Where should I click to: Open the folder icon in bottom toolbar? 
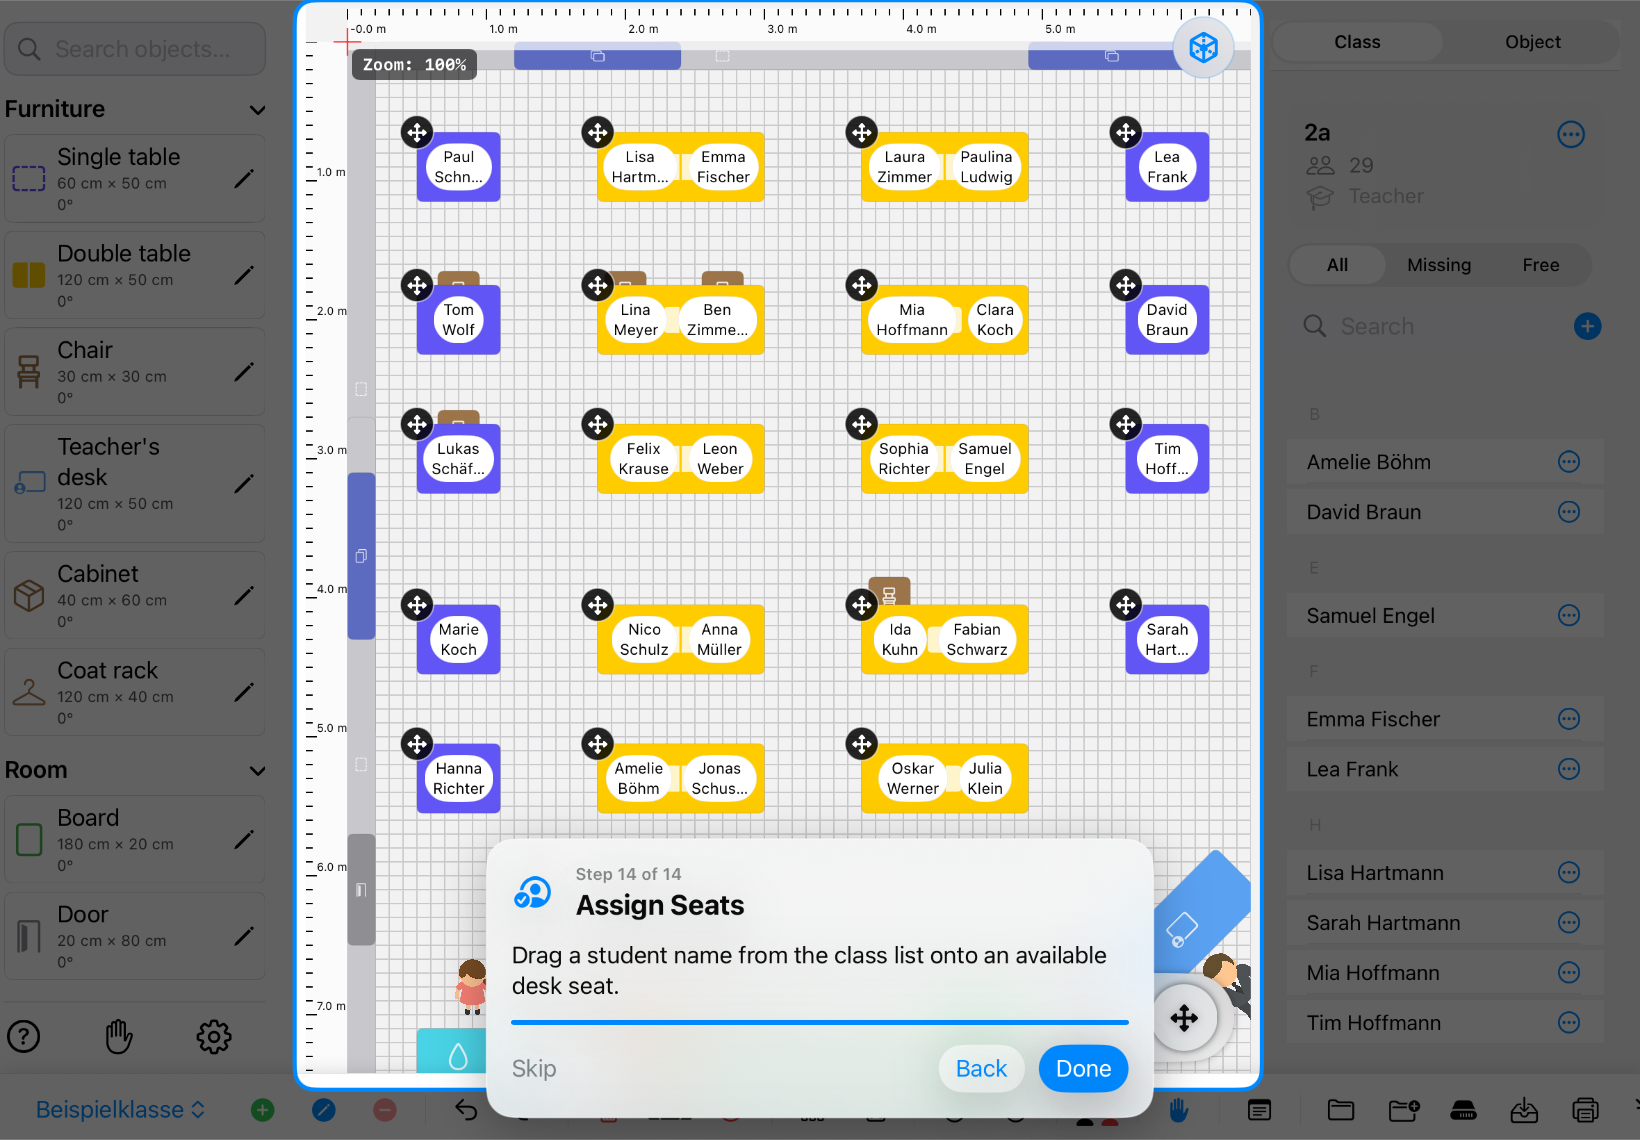tap(1341, 1109)
